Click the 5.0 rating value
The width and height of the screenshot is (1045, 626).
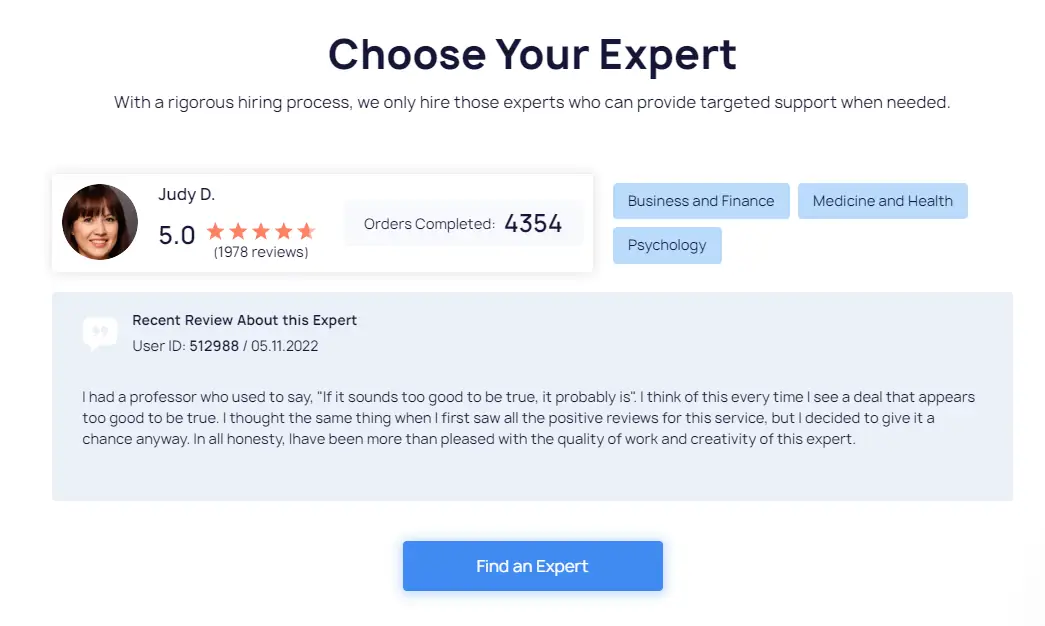176,235
